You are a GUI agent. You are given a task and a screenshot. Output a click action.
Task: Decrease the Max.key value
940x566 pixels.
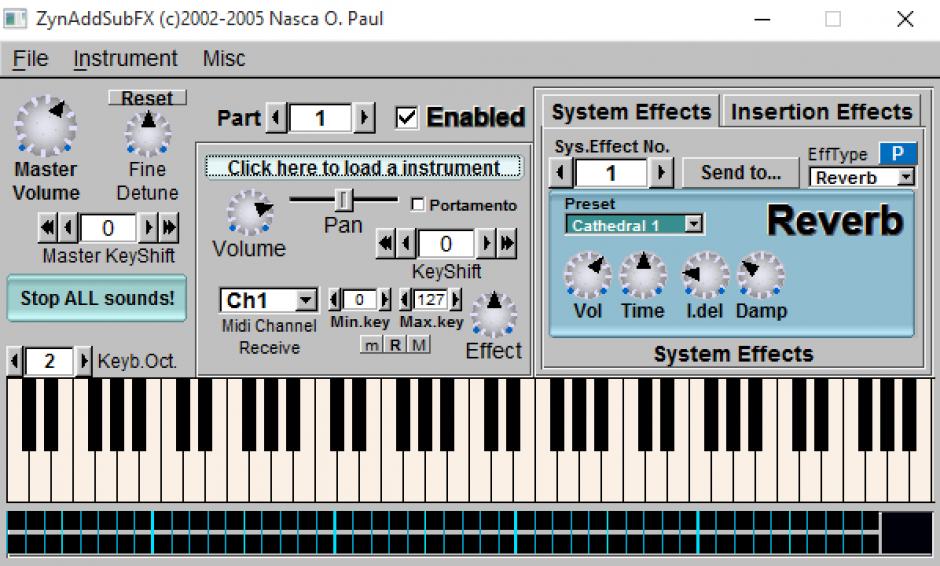pos(405,299)
